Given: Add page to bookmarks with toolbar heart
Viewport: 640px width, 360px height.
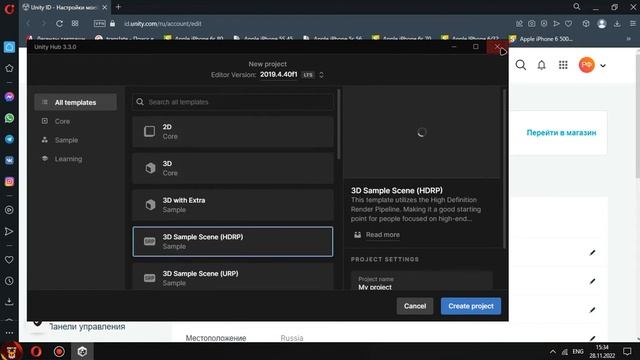Looking at the screenshot, I should pos(569,24).
